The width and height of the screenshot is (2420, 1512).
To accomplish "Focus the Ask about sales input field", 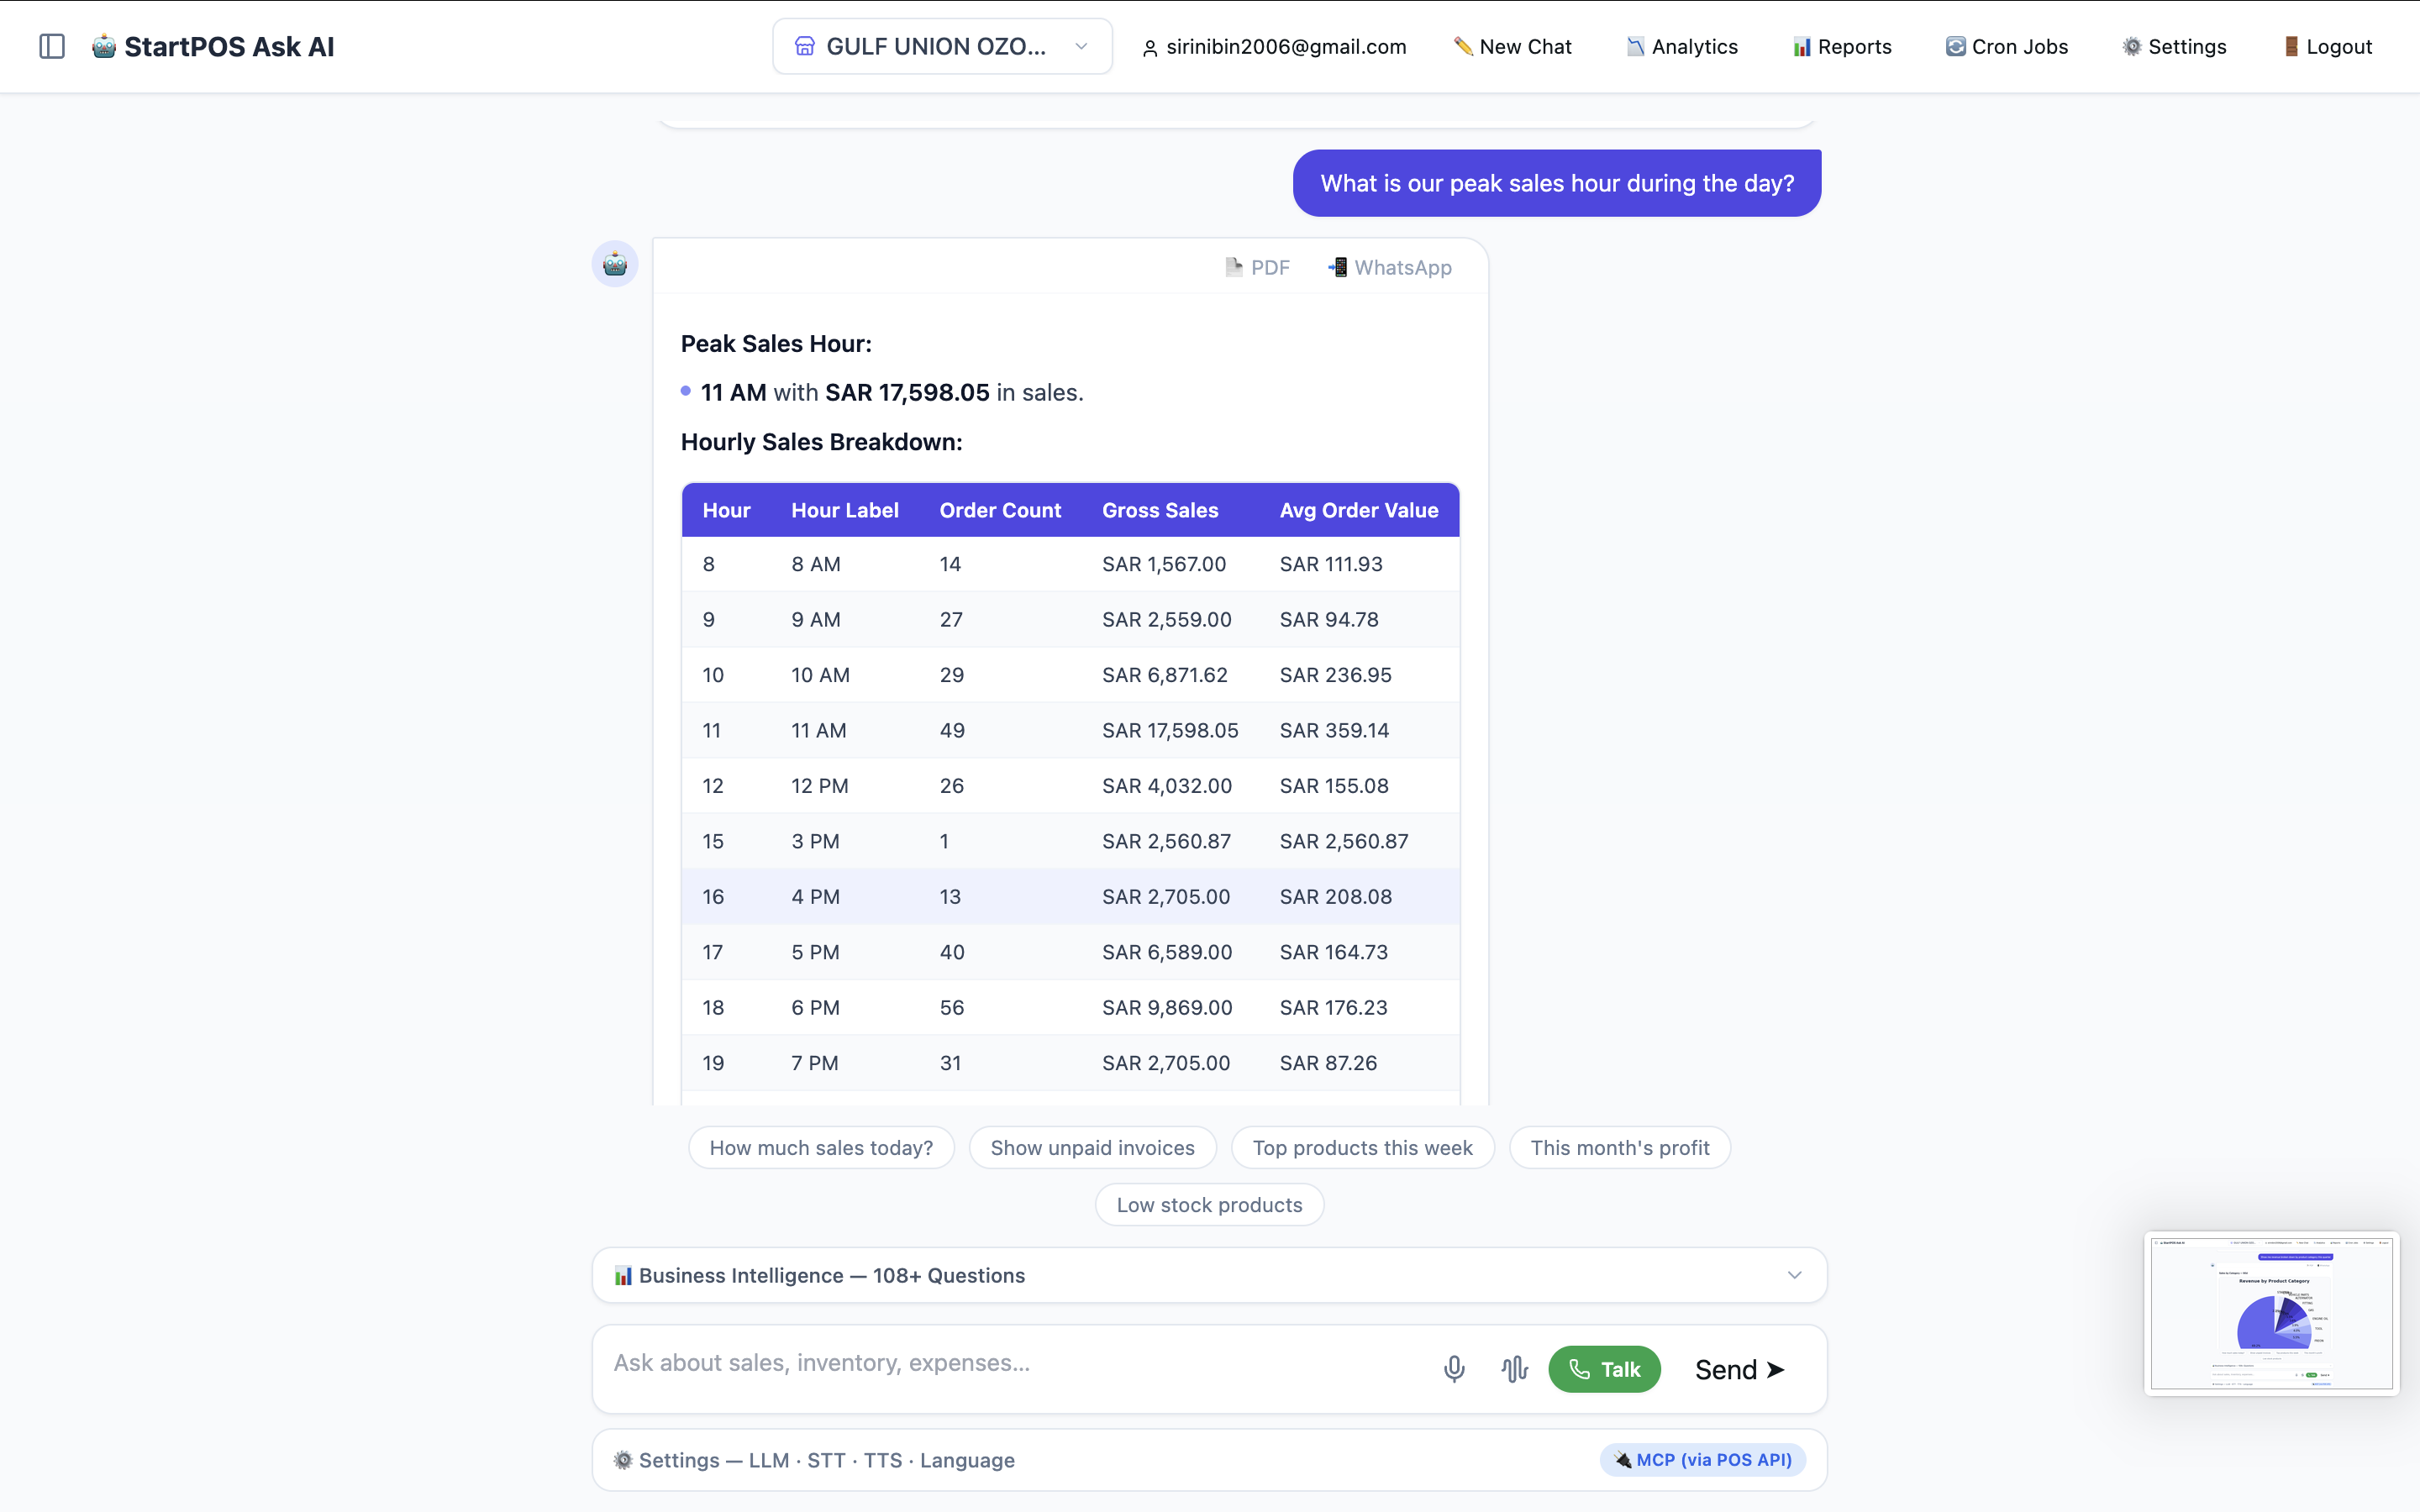I will (1015, 1364).
